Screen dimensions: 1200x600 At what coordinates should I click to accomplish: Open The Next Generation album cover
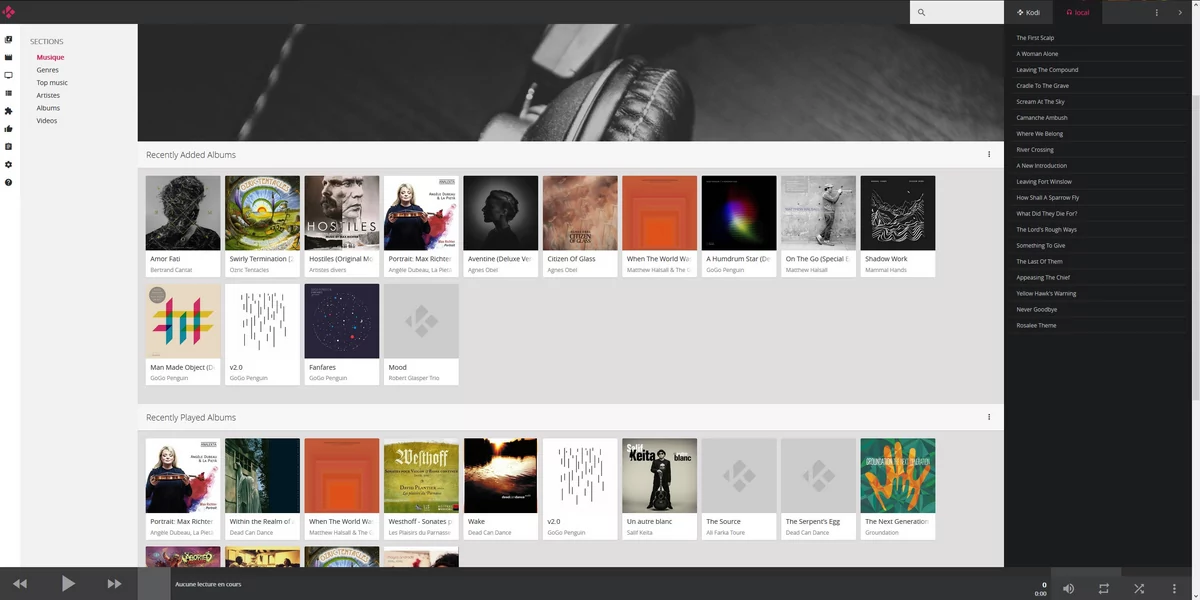pyautogui.click(x=898, y=475)
